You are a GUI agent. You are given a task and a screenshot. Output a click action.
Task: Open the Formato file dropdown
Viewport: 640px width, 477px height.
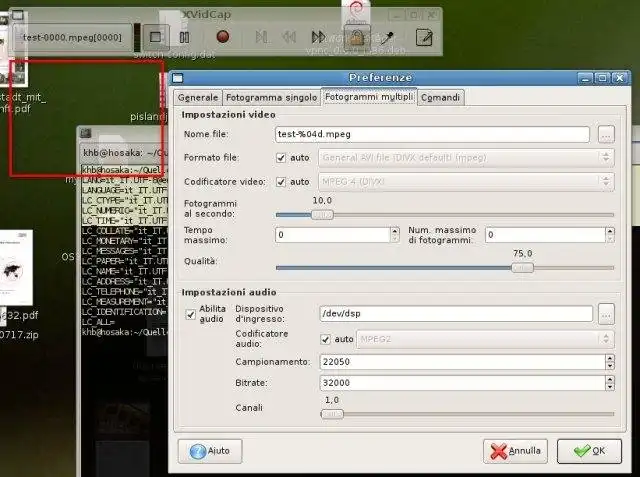click(466, 158)
